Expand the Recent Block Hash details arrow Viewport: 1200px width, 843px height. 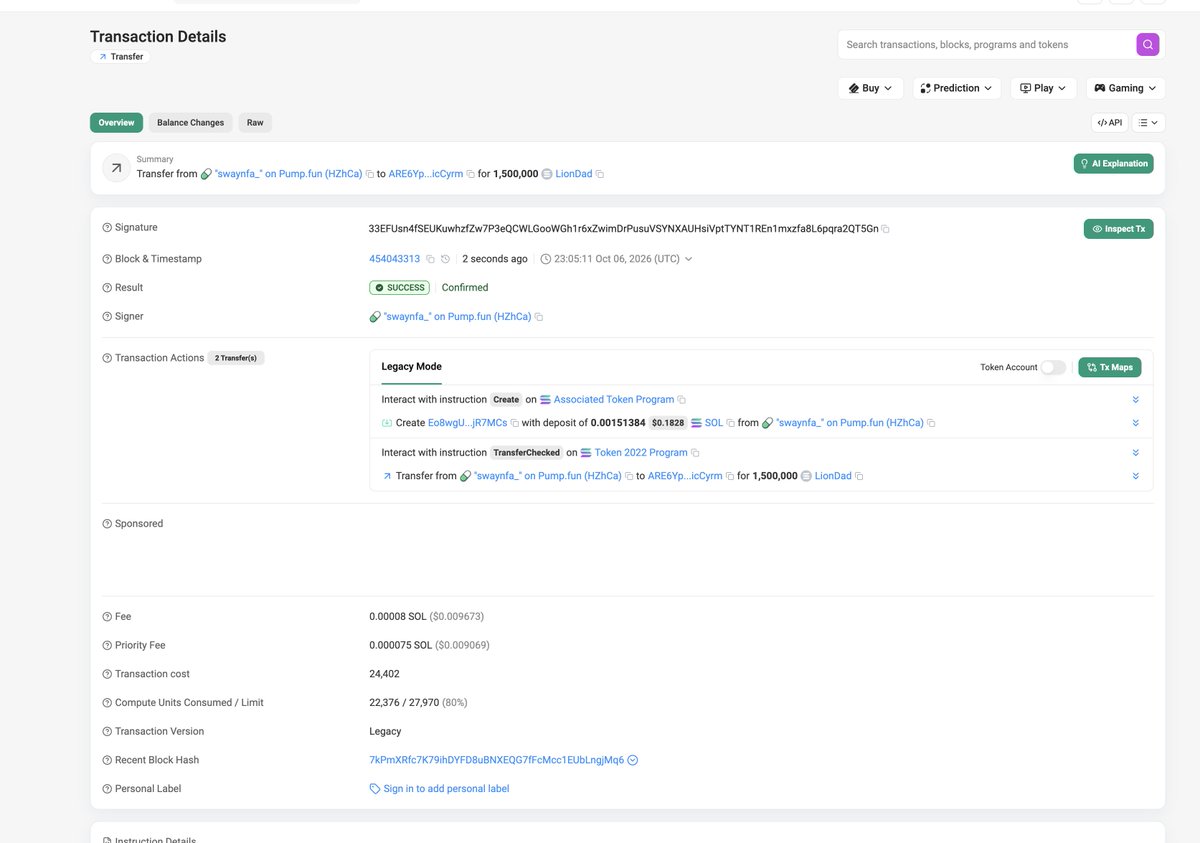pyautogui.click(x=633, y=760)
